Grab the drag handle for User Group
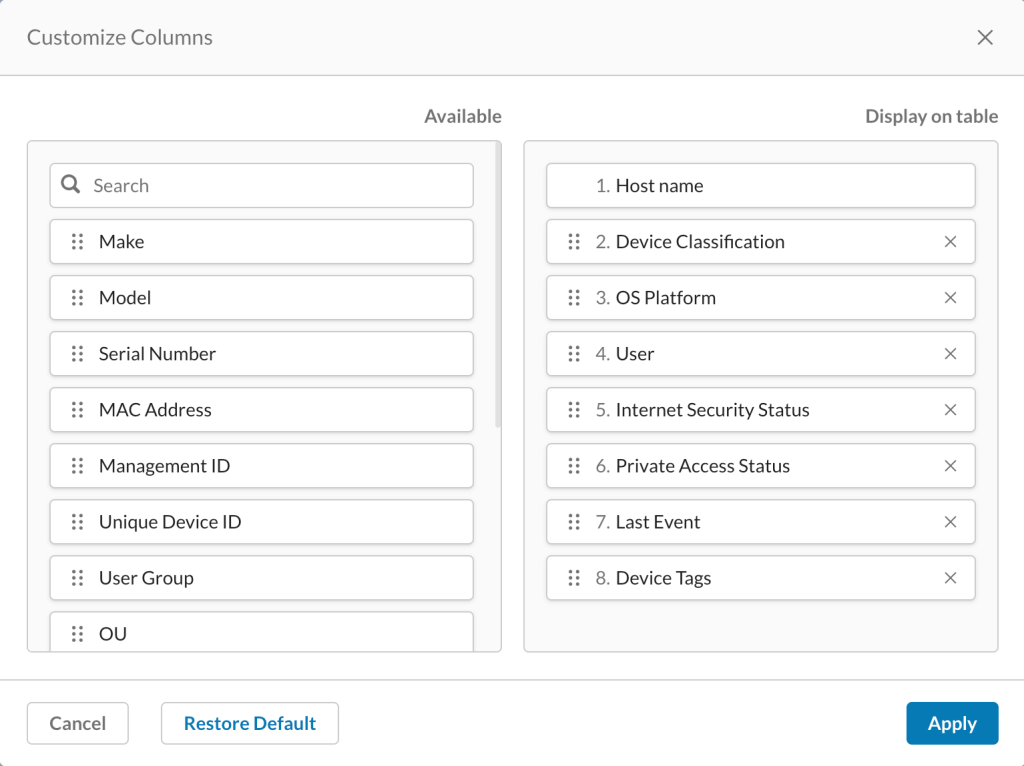This screenshot has height=766, width=1024. [x=78, y=579]
